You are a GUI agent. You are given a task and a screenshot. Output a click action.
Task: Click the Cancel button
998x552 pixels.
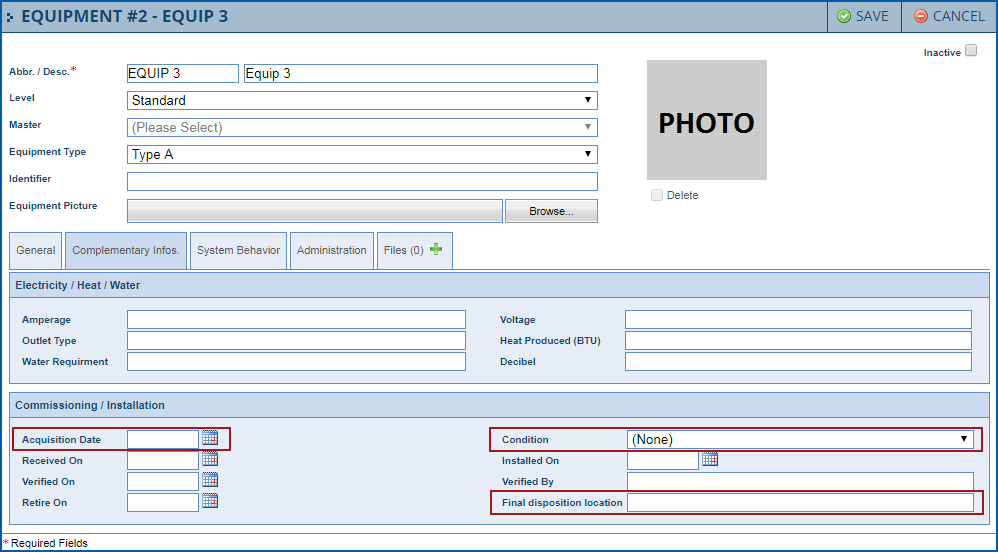coord(949,17)
